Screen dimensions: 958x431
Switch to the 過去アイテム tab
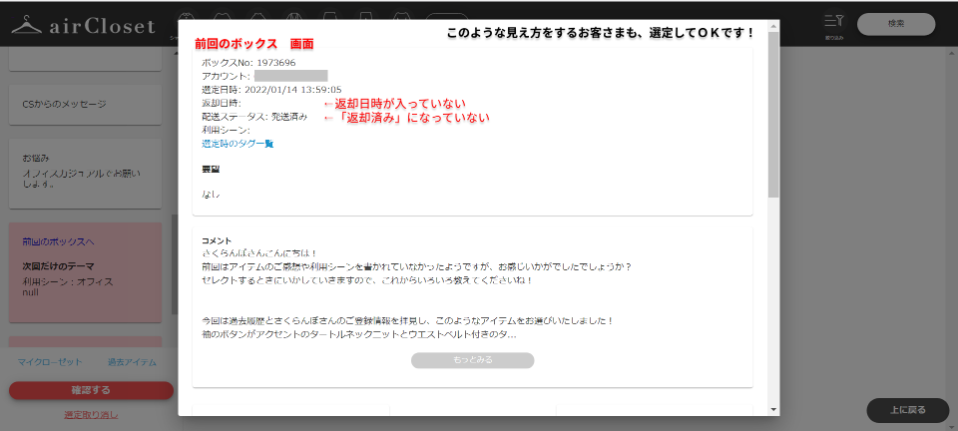[132, 362]
